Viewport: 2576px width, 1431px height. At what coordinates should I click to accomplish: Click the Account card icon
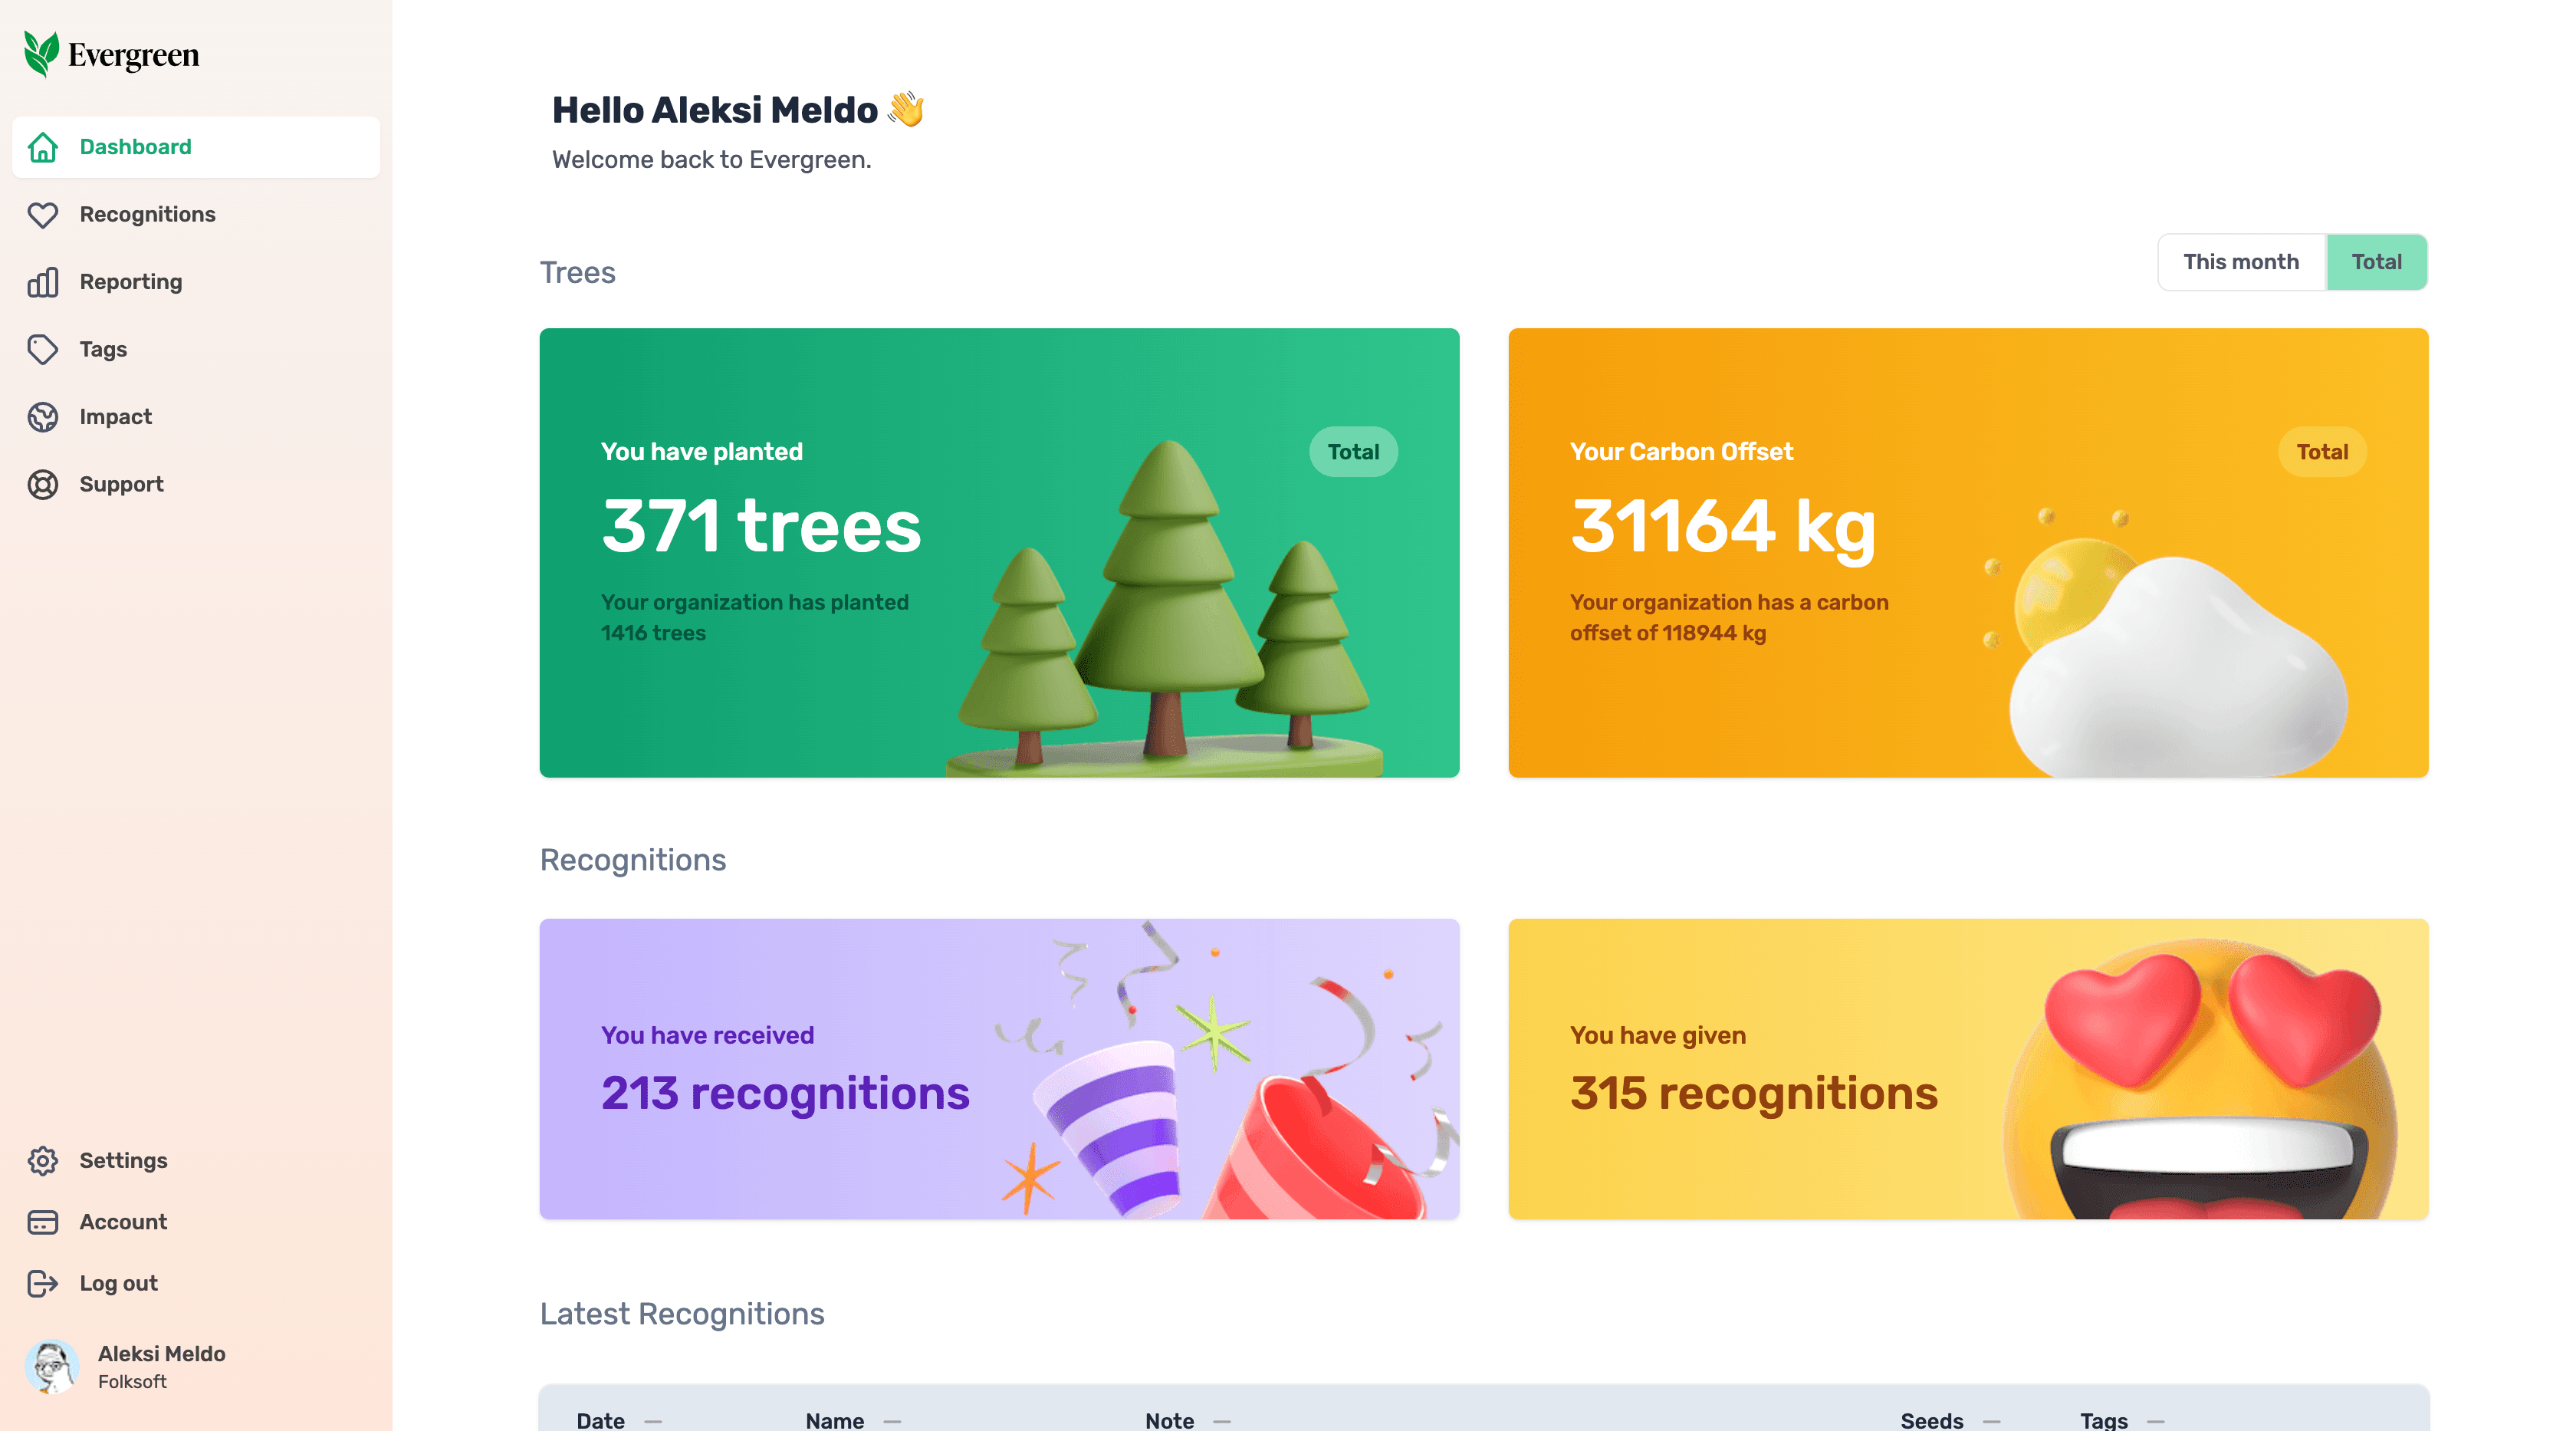click(42, 1222)
